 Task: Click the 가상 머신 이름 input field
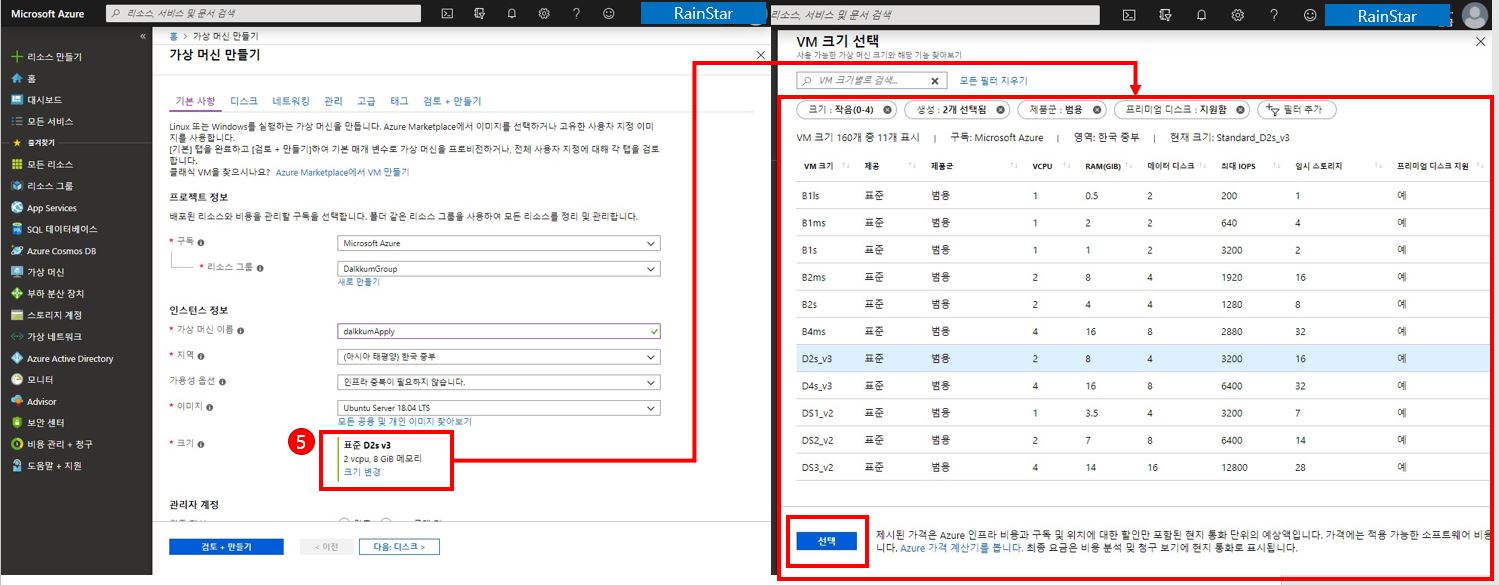pos(499,331)
